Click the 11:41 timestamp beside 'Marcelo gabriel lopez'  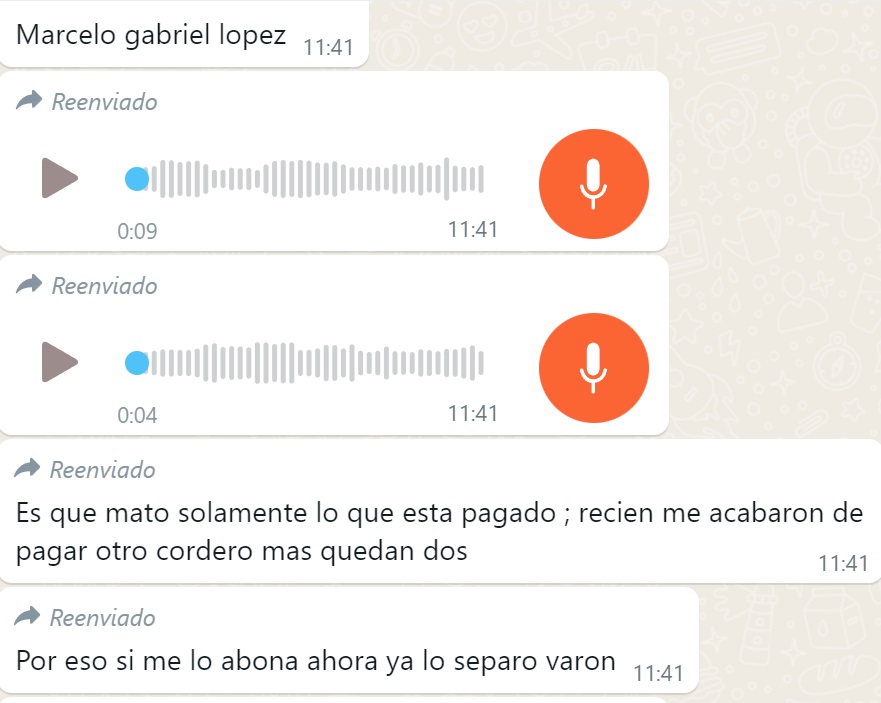coord(329,47)
